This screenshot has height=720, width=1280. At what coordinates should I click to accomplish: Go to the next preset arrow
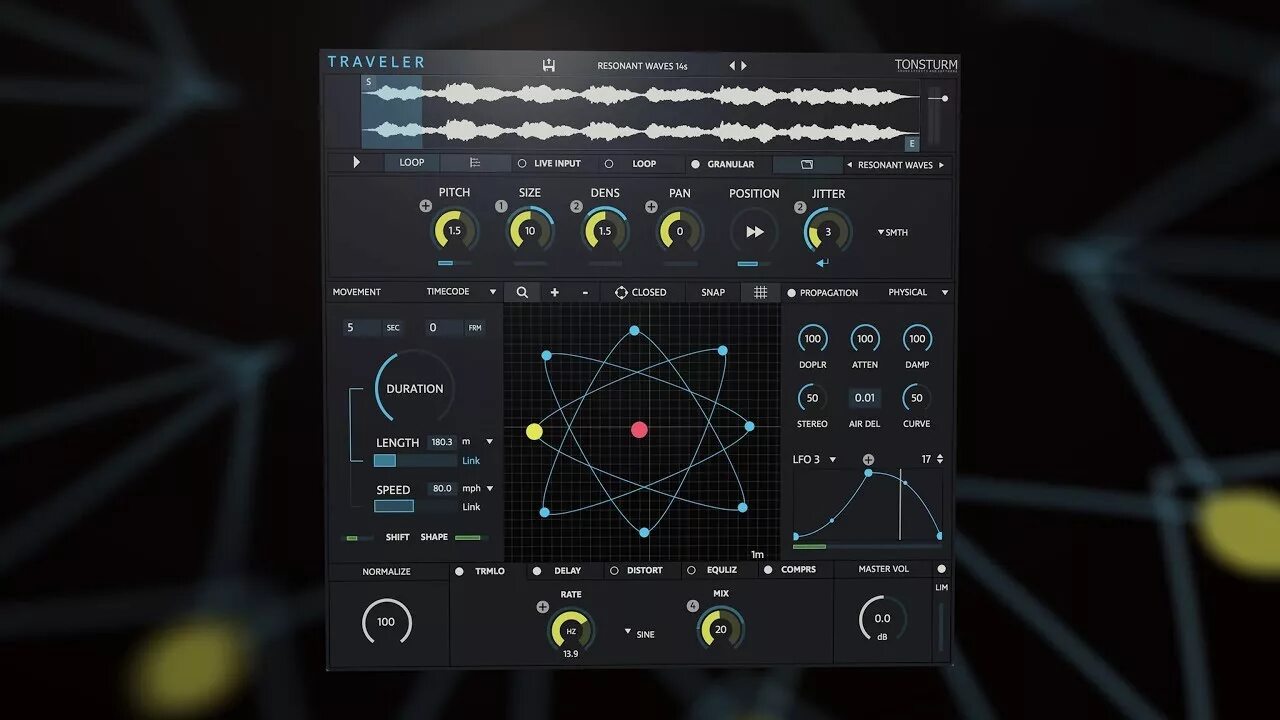[x=743, y=66]
